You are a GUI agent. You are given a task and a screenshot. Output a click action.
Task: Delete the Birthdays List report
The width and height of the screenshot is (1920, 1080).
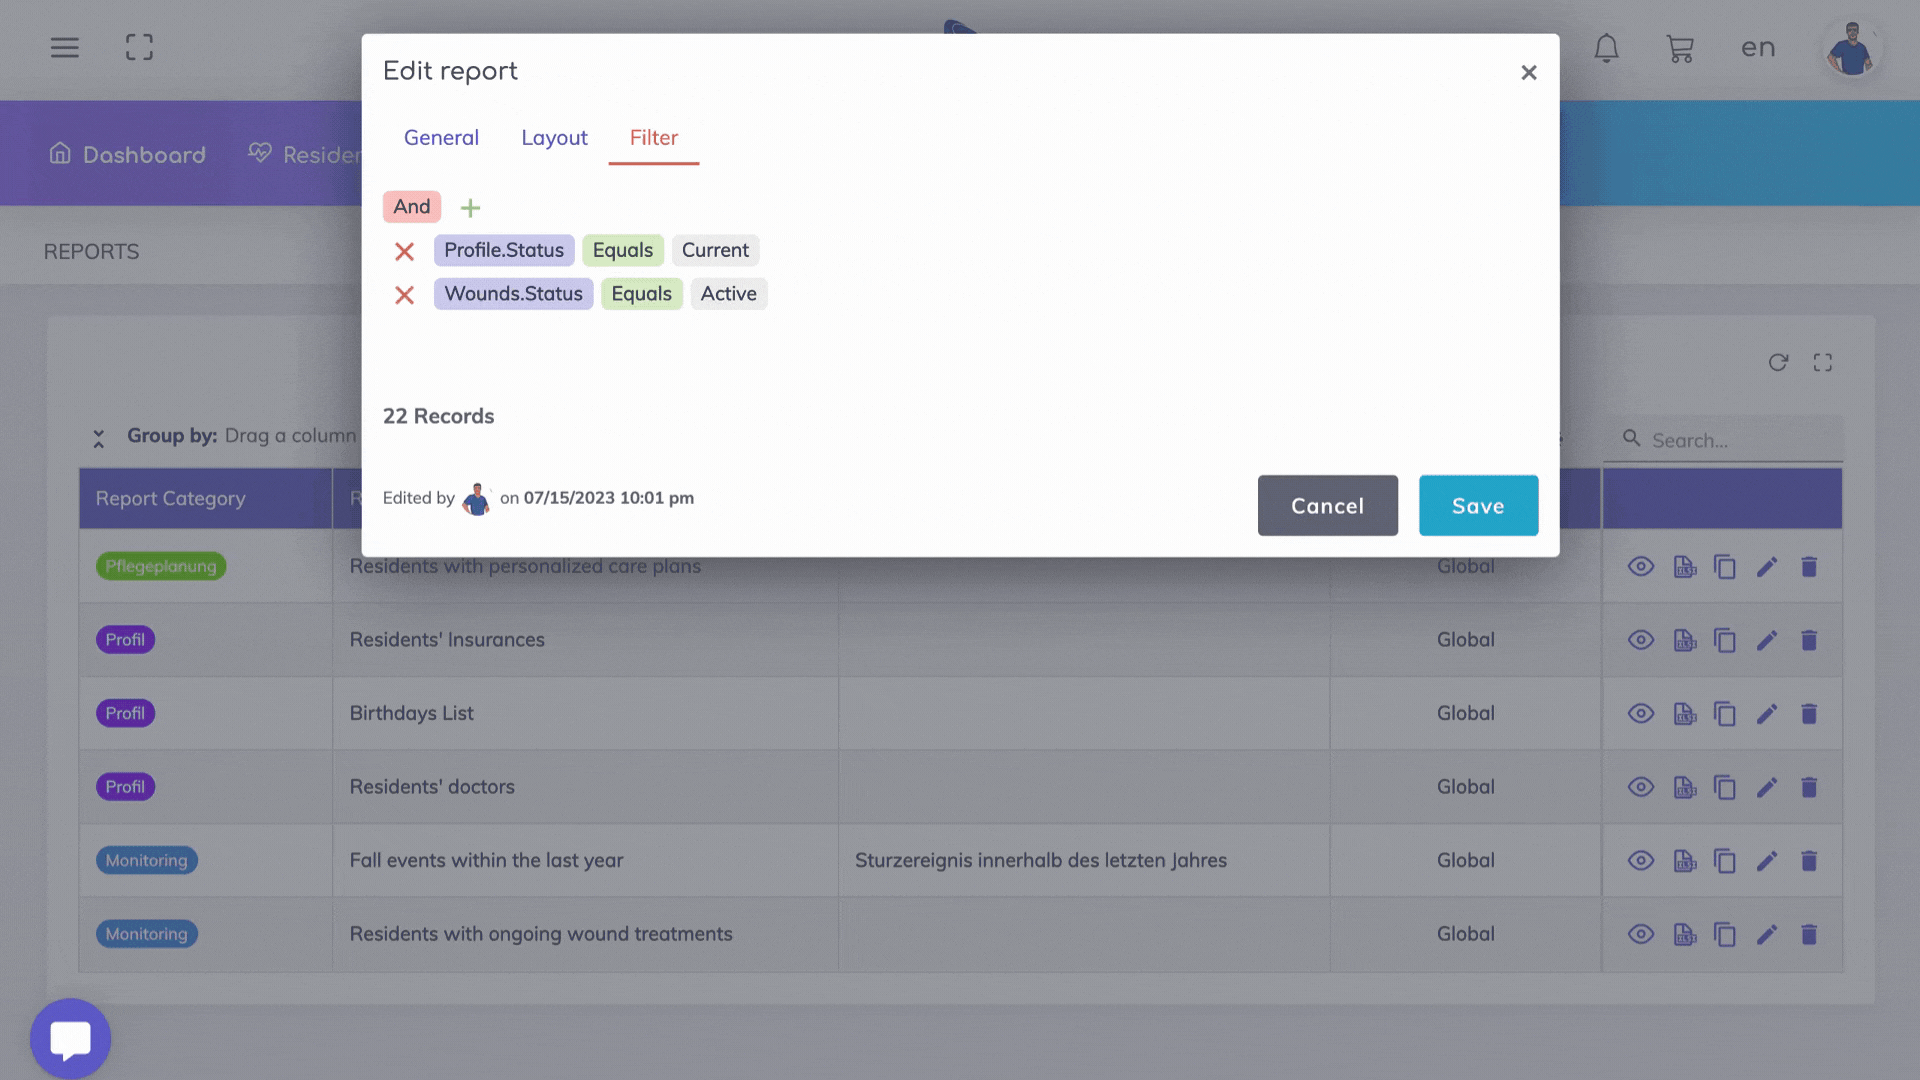(1808, 714)
